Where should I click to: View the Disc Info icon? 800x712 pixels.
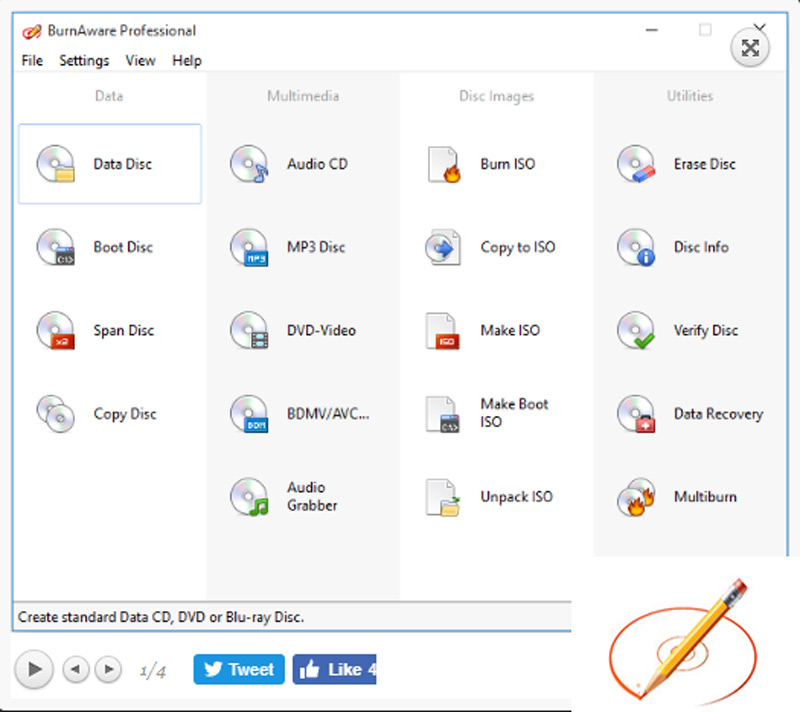[636, 247]
